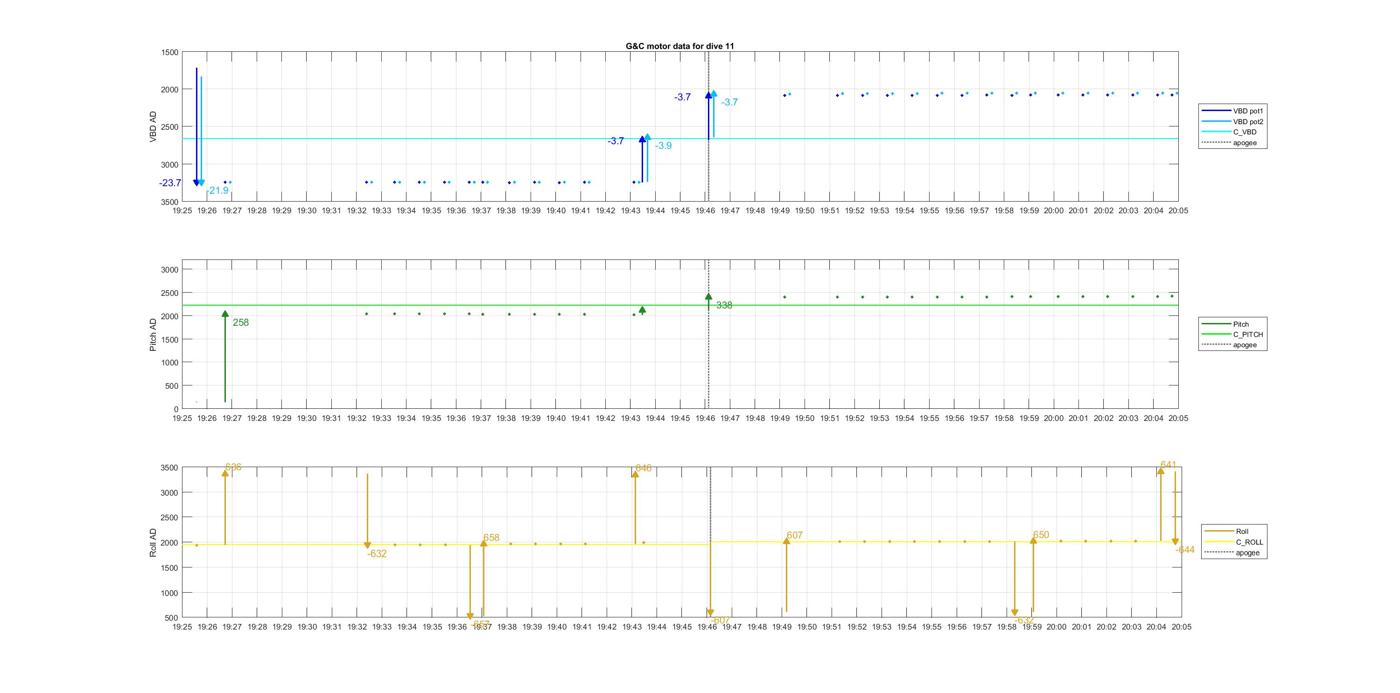The image size is (1400, 693).
Task: Select 'apogee' entry in VBD plot legend
Action: 1230,143
